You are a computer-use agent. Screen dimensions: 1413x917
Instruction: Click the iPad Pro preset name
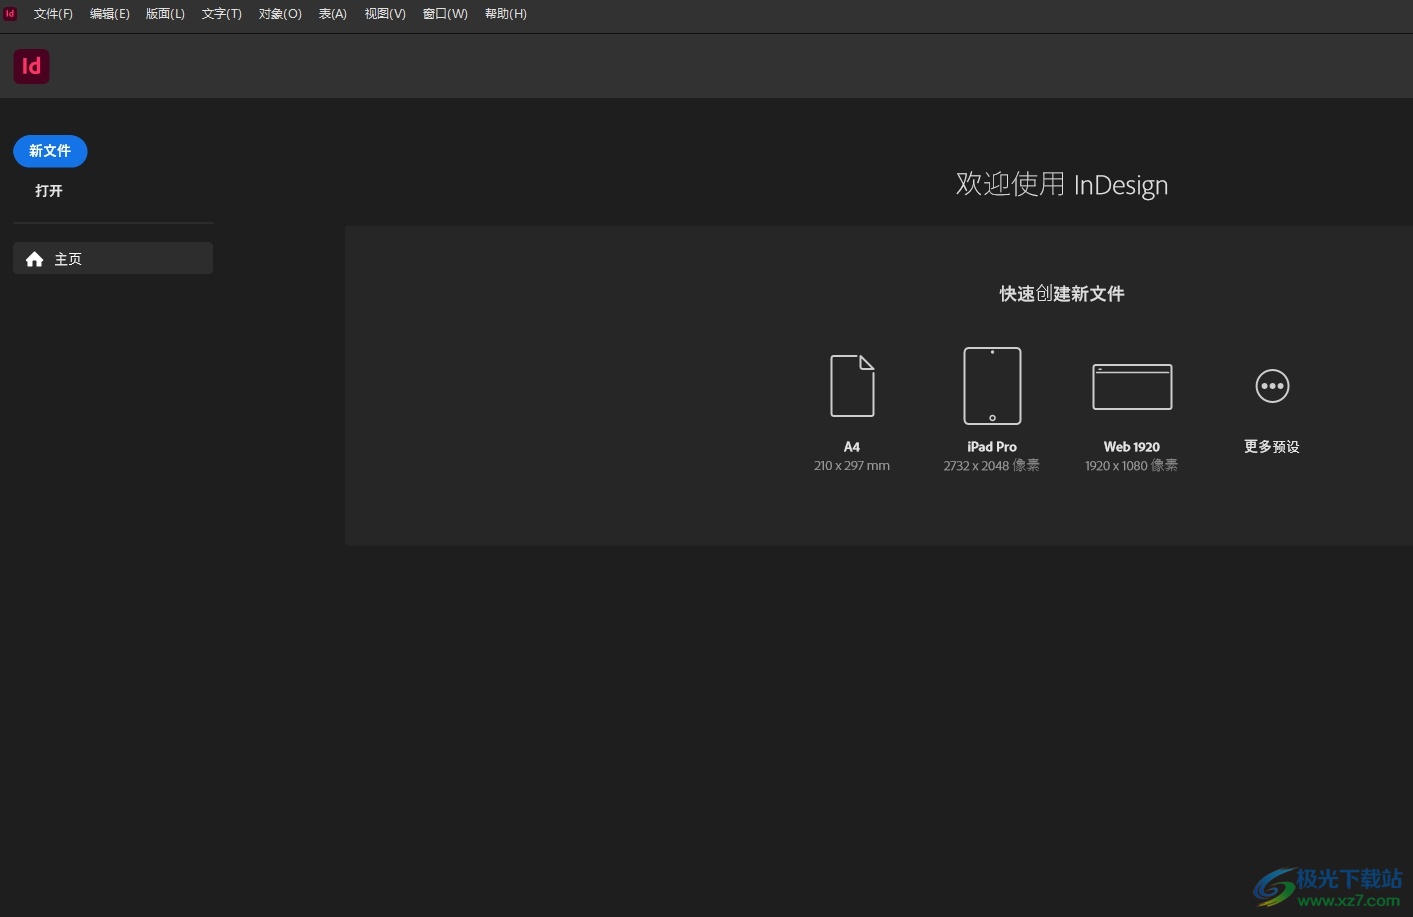(992, 447)
